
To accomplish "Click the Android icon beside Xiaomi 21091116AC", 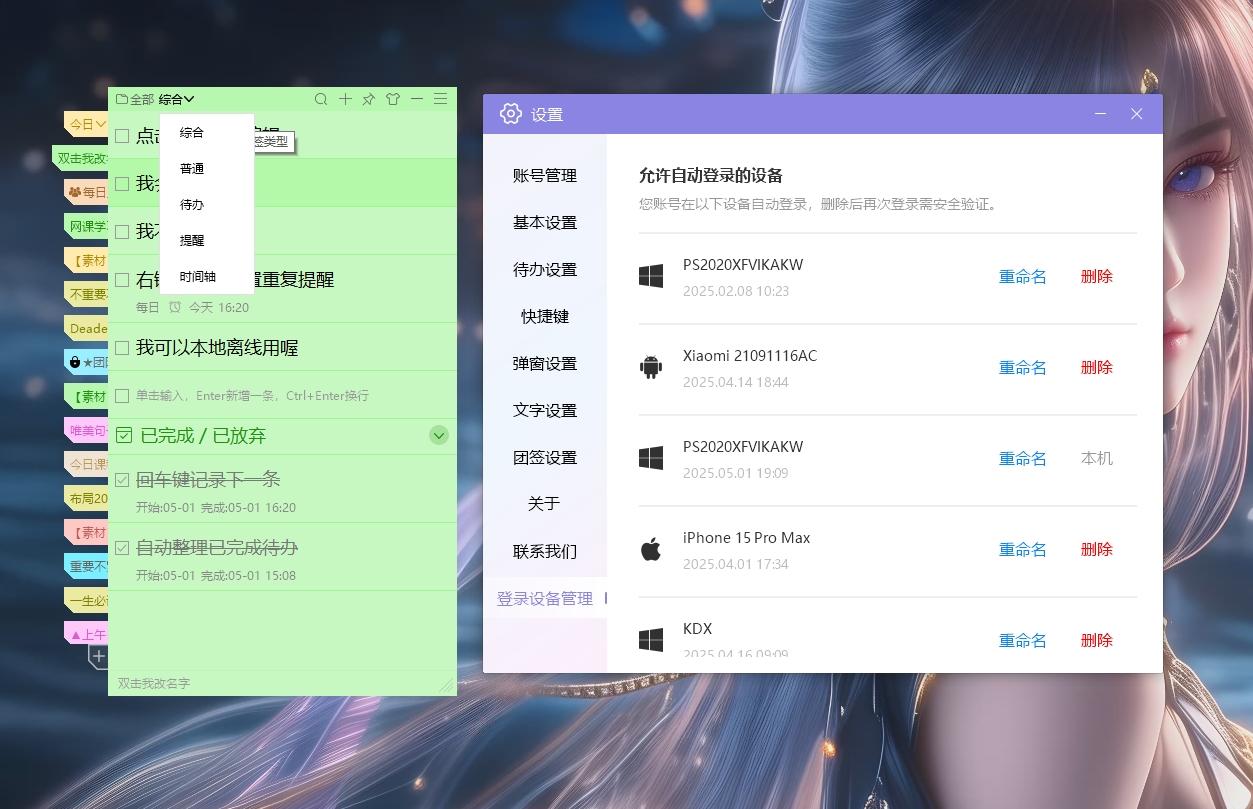I will [x=651, y=367].
